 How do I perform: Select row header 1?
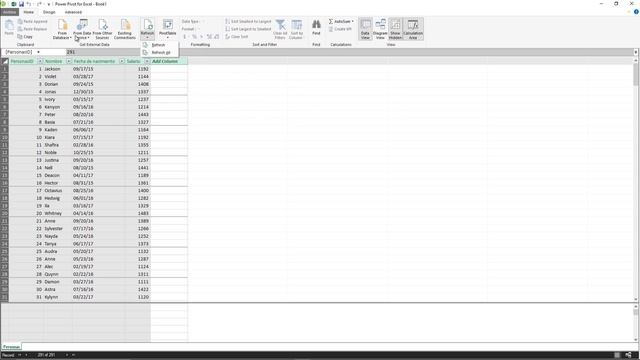4,69
